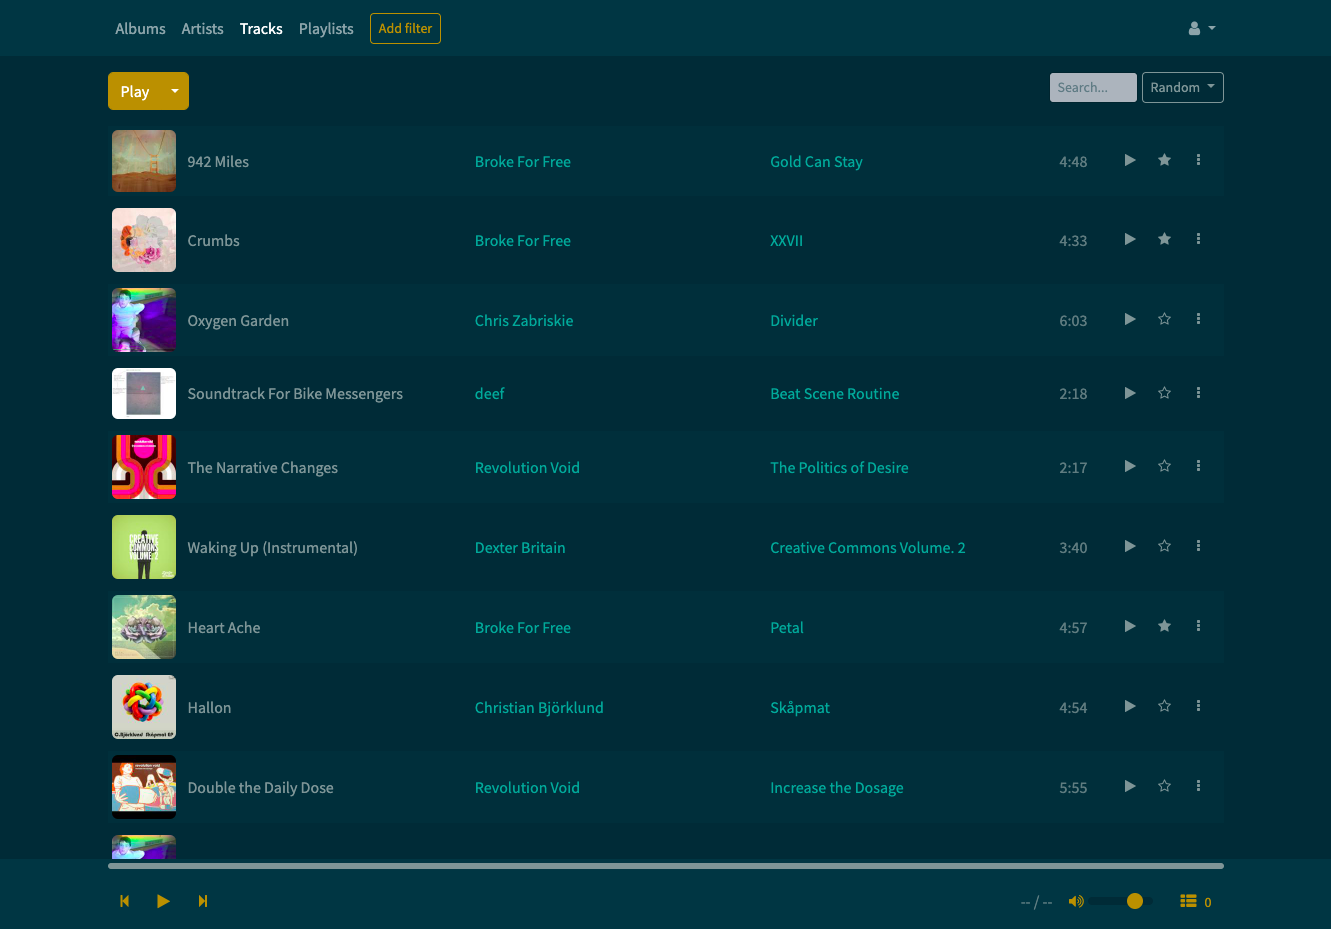Play the track The Narrative Changes

click(x=1130, y=466)
